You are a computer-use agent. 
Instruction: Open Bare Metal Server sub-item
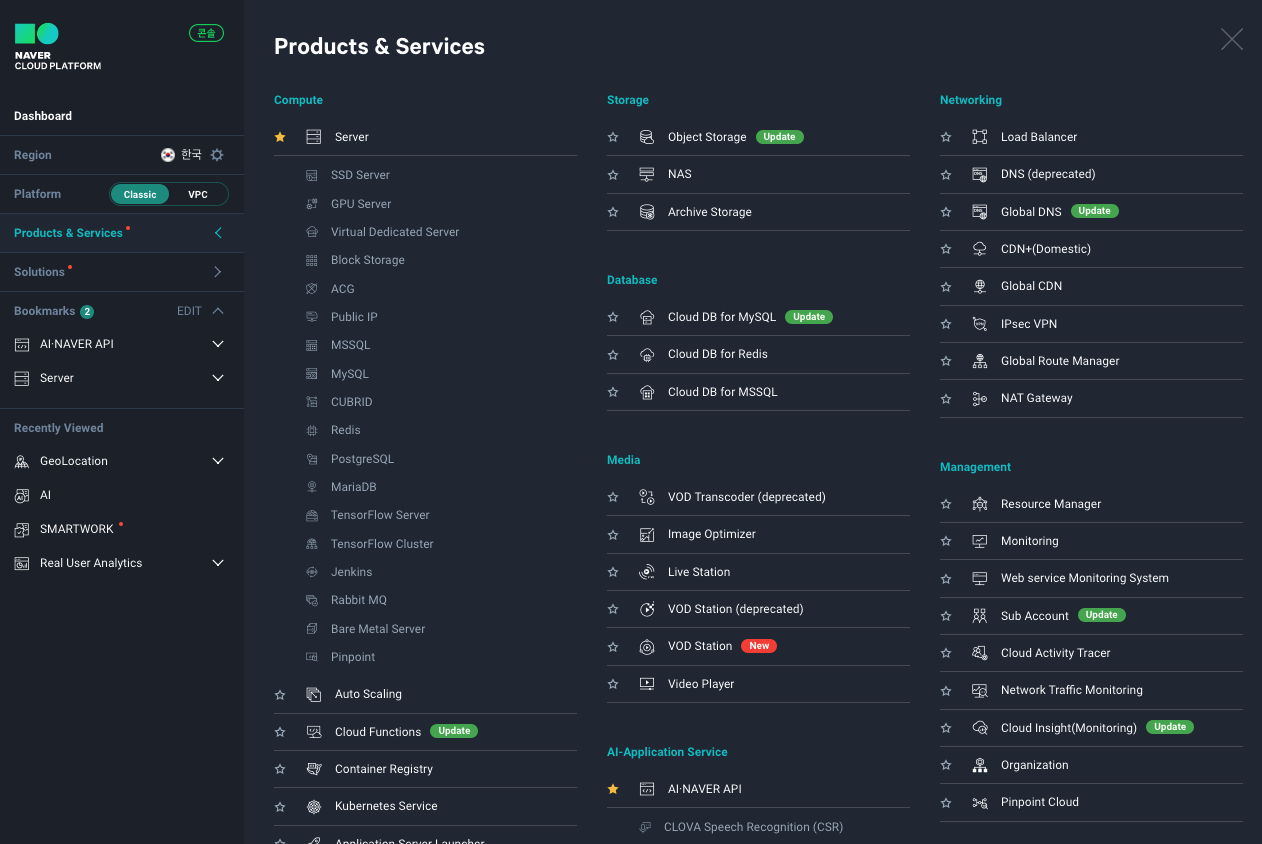click(378, 629)
